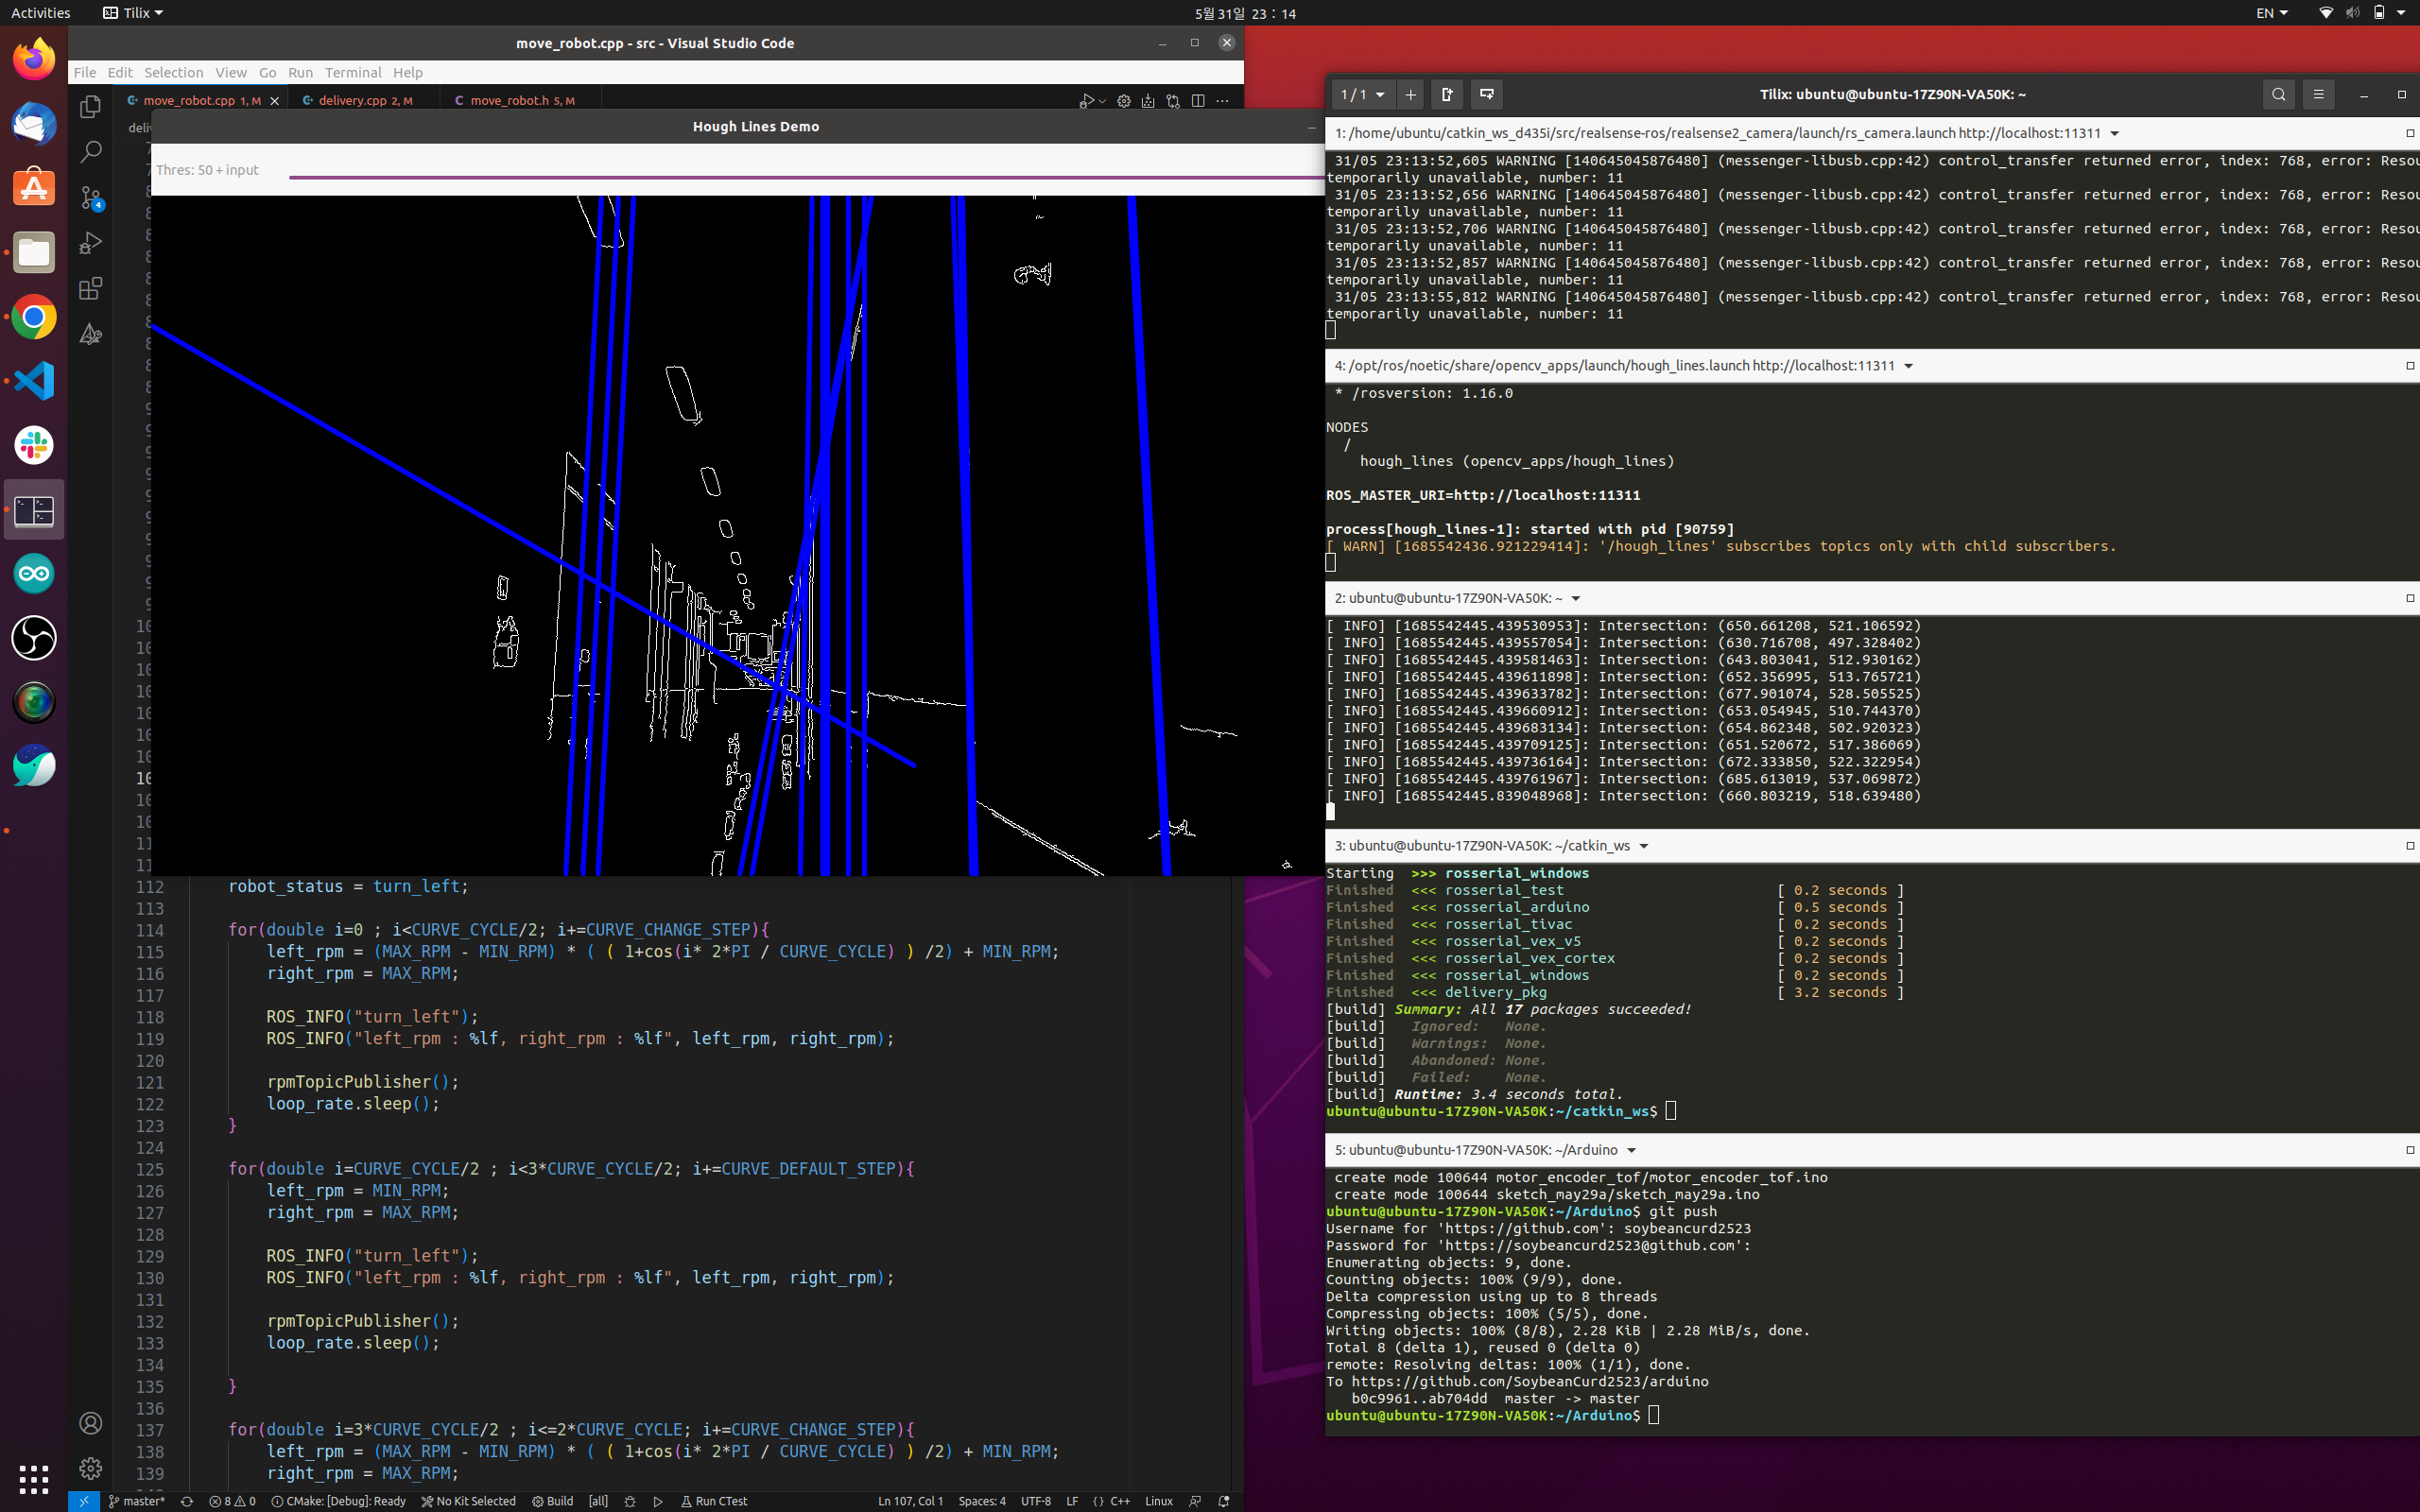Toggle maximize on the ~/catkin_ws terminal pane
The height and width of the screenshot is (1512, 2420).
click(x=2409, y=846)
